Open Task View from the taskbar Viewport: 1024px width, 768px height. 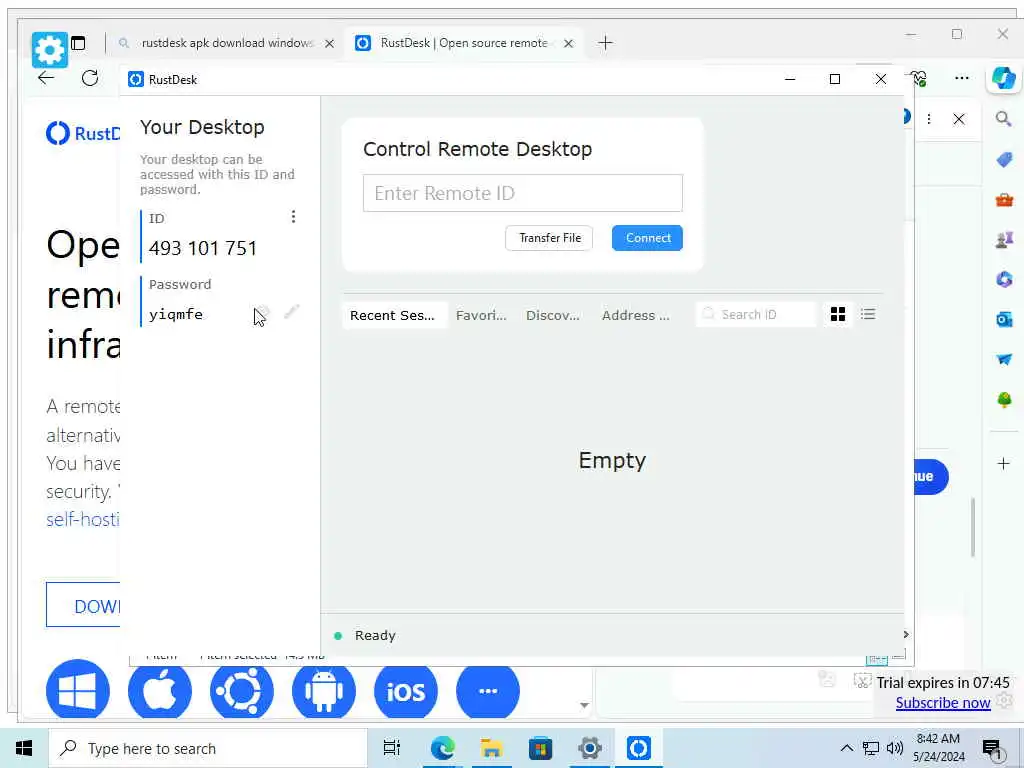[392, 748]
